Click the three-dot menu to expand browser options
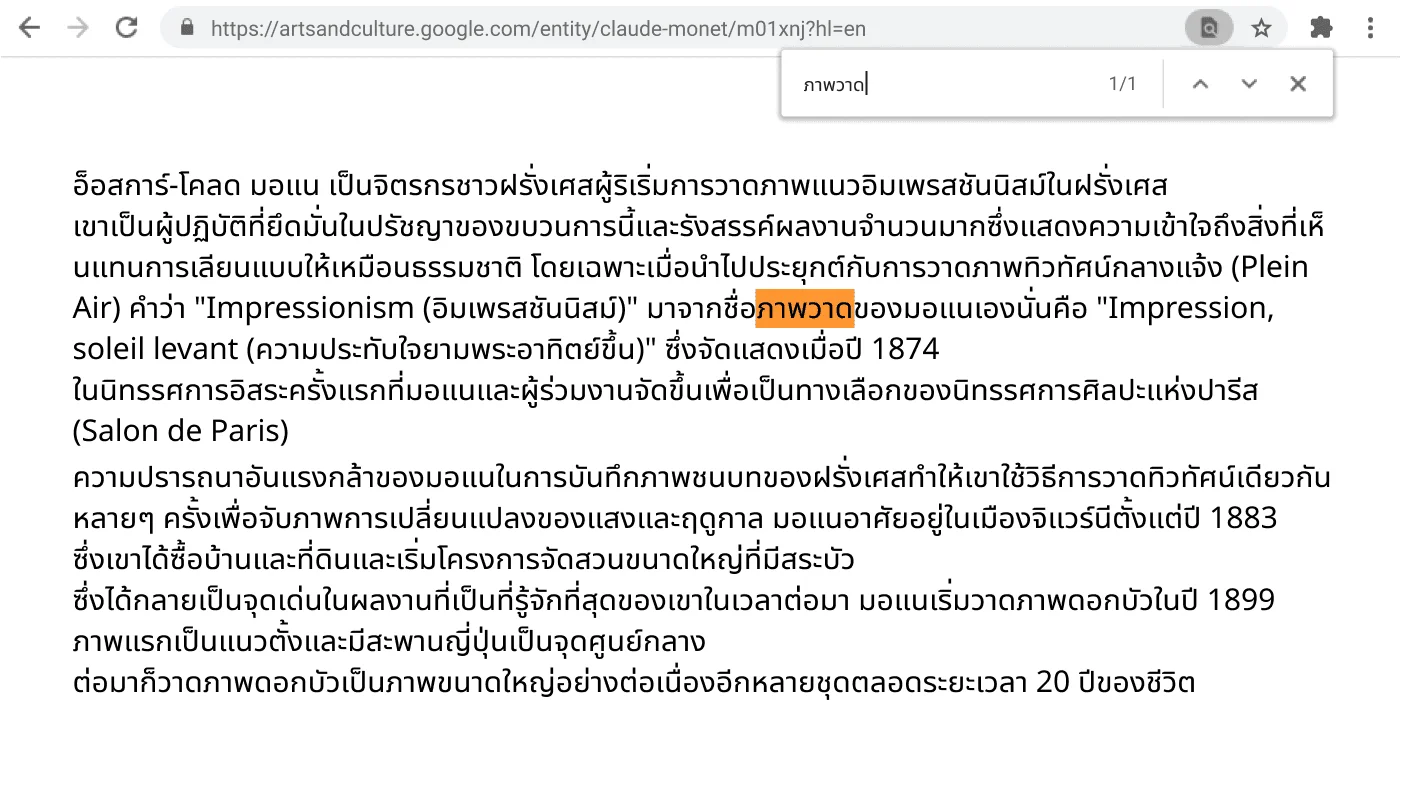This screenshot has width=1401, height=786. pyautogui.click(x=1370, y=27)
